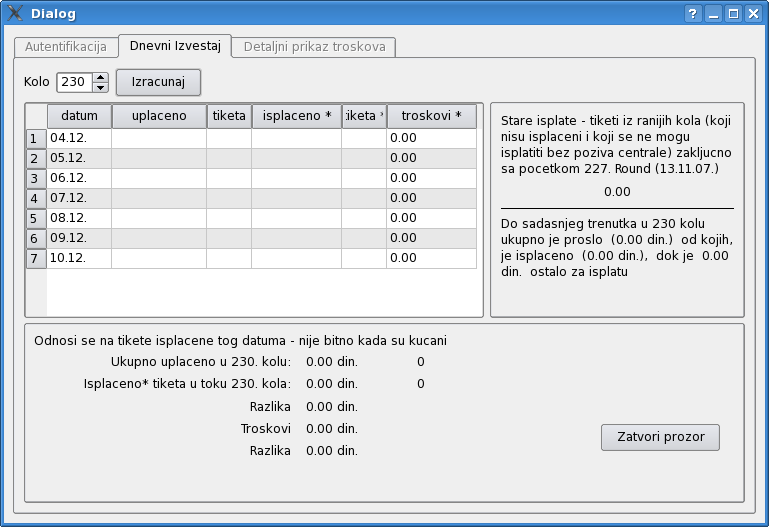Increase the Kolo value with up arrow
The image size is (769, 527).
click(x=100, y=77)
